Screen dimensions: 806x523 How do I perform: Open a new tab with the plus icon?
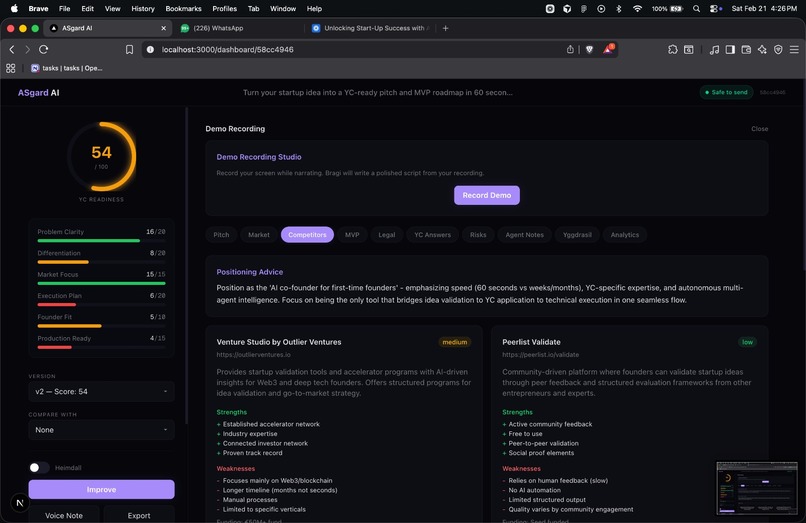[x=446, y=28]
